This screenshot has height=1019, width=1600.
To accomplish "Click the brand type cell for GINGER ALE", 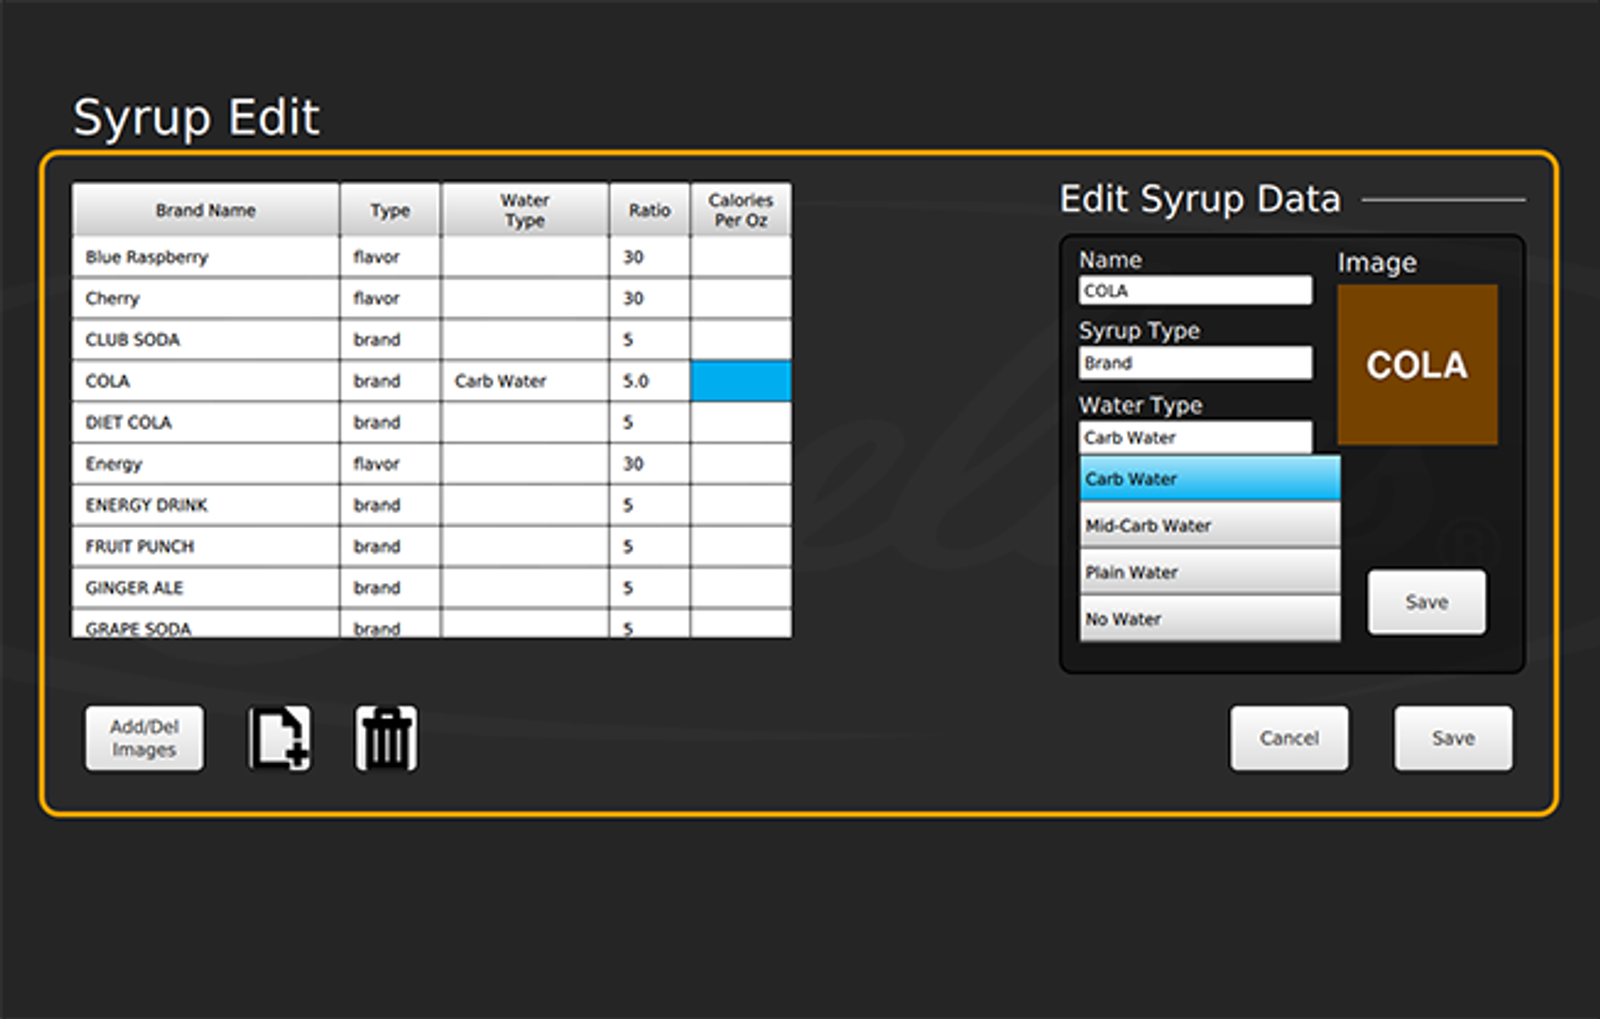I will click(x=390, y=588).
